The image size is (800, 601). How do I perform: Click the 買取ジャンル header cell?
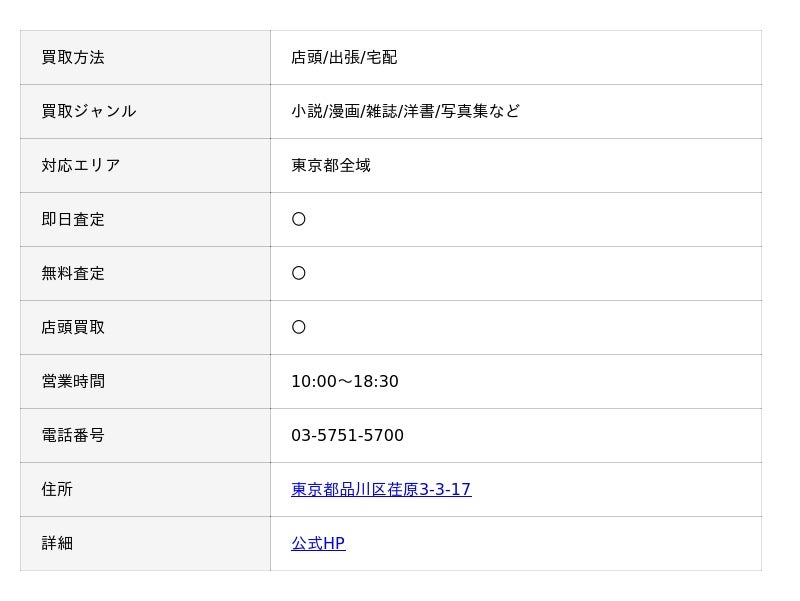coord(89,111)
